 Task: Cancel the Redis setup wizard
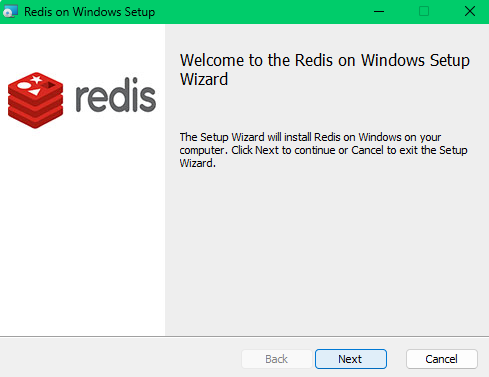[x=441, y=359]
